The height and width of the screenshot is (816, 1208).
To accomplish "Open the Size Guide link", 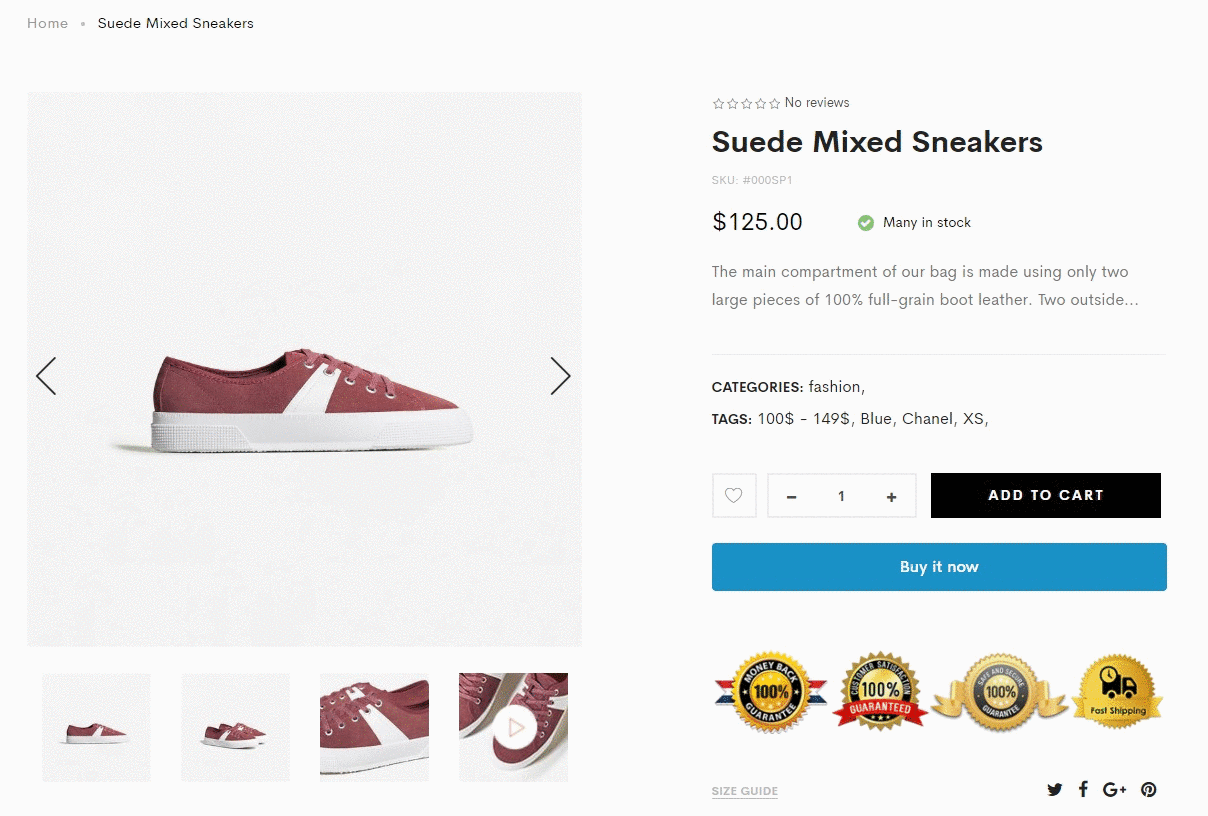I will point(745,791).
